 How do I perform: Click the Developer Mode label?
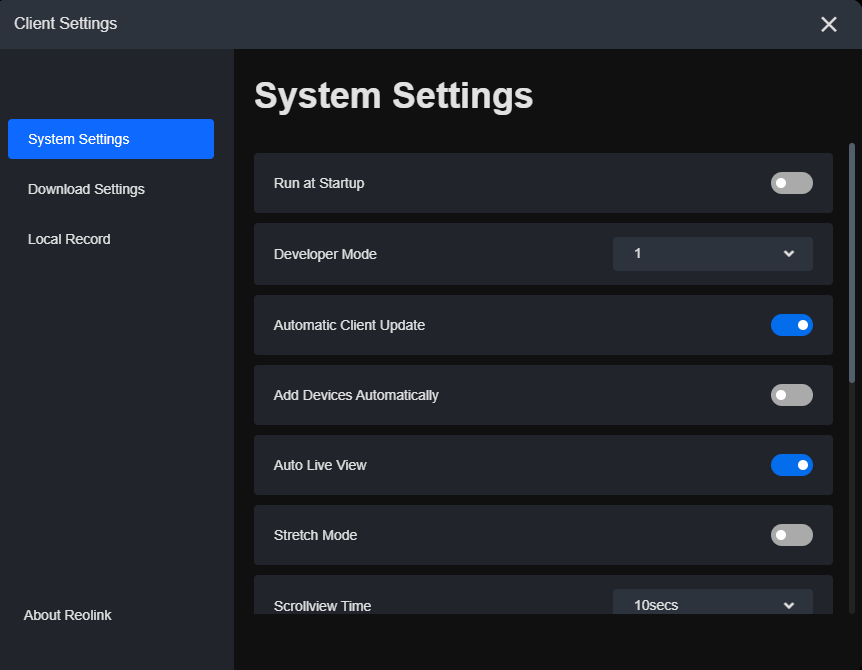(325, 254)
